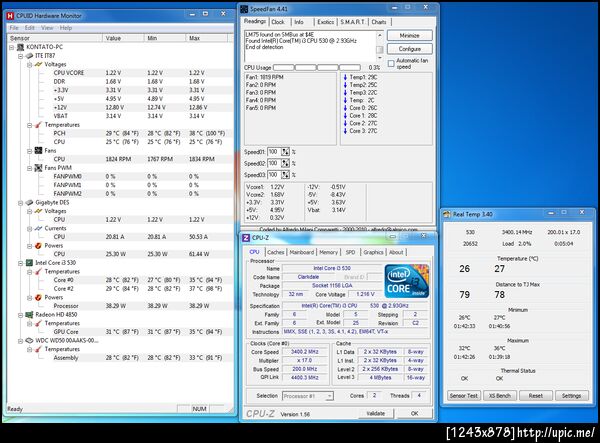Open the Memory tab in CPU-Z
Viewport: 600px width, 443px height.
(x=328, y=252)
